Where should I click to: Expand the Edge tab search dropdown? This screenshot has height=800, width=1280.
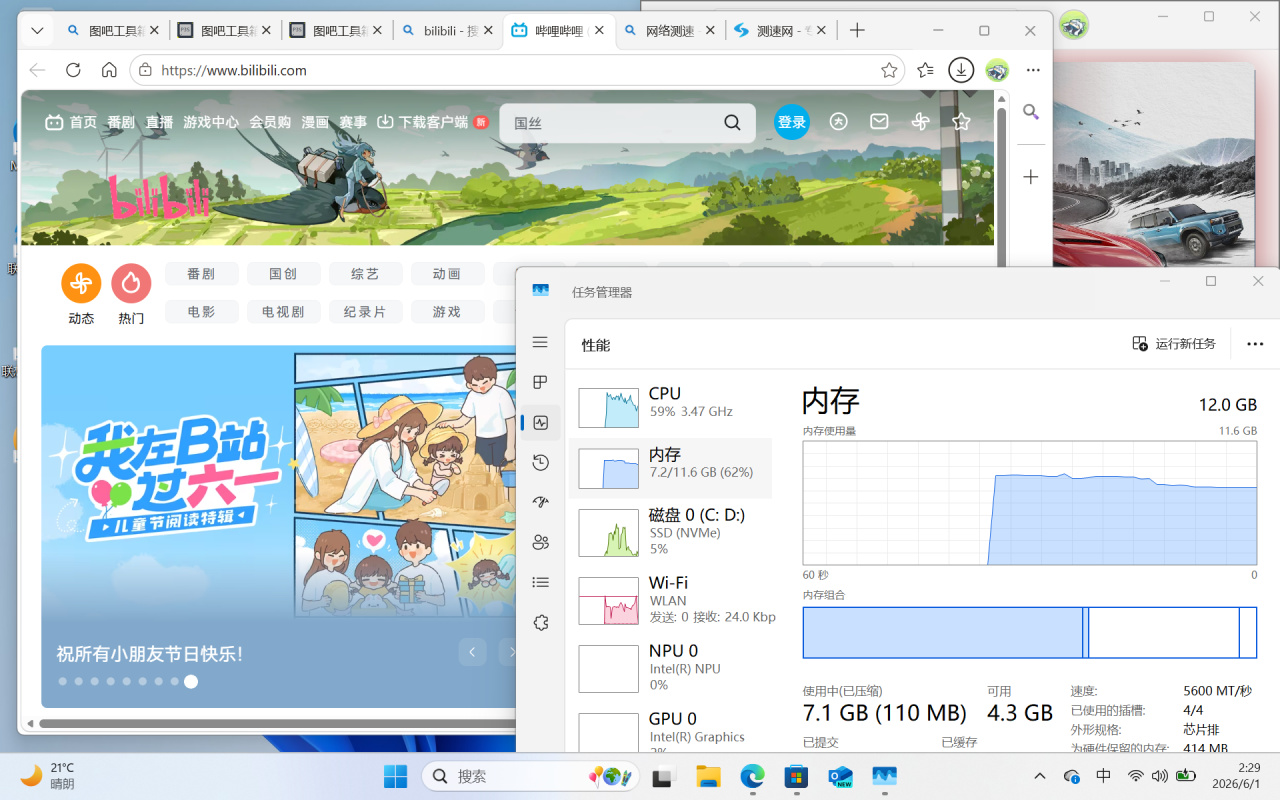(37, 31)
